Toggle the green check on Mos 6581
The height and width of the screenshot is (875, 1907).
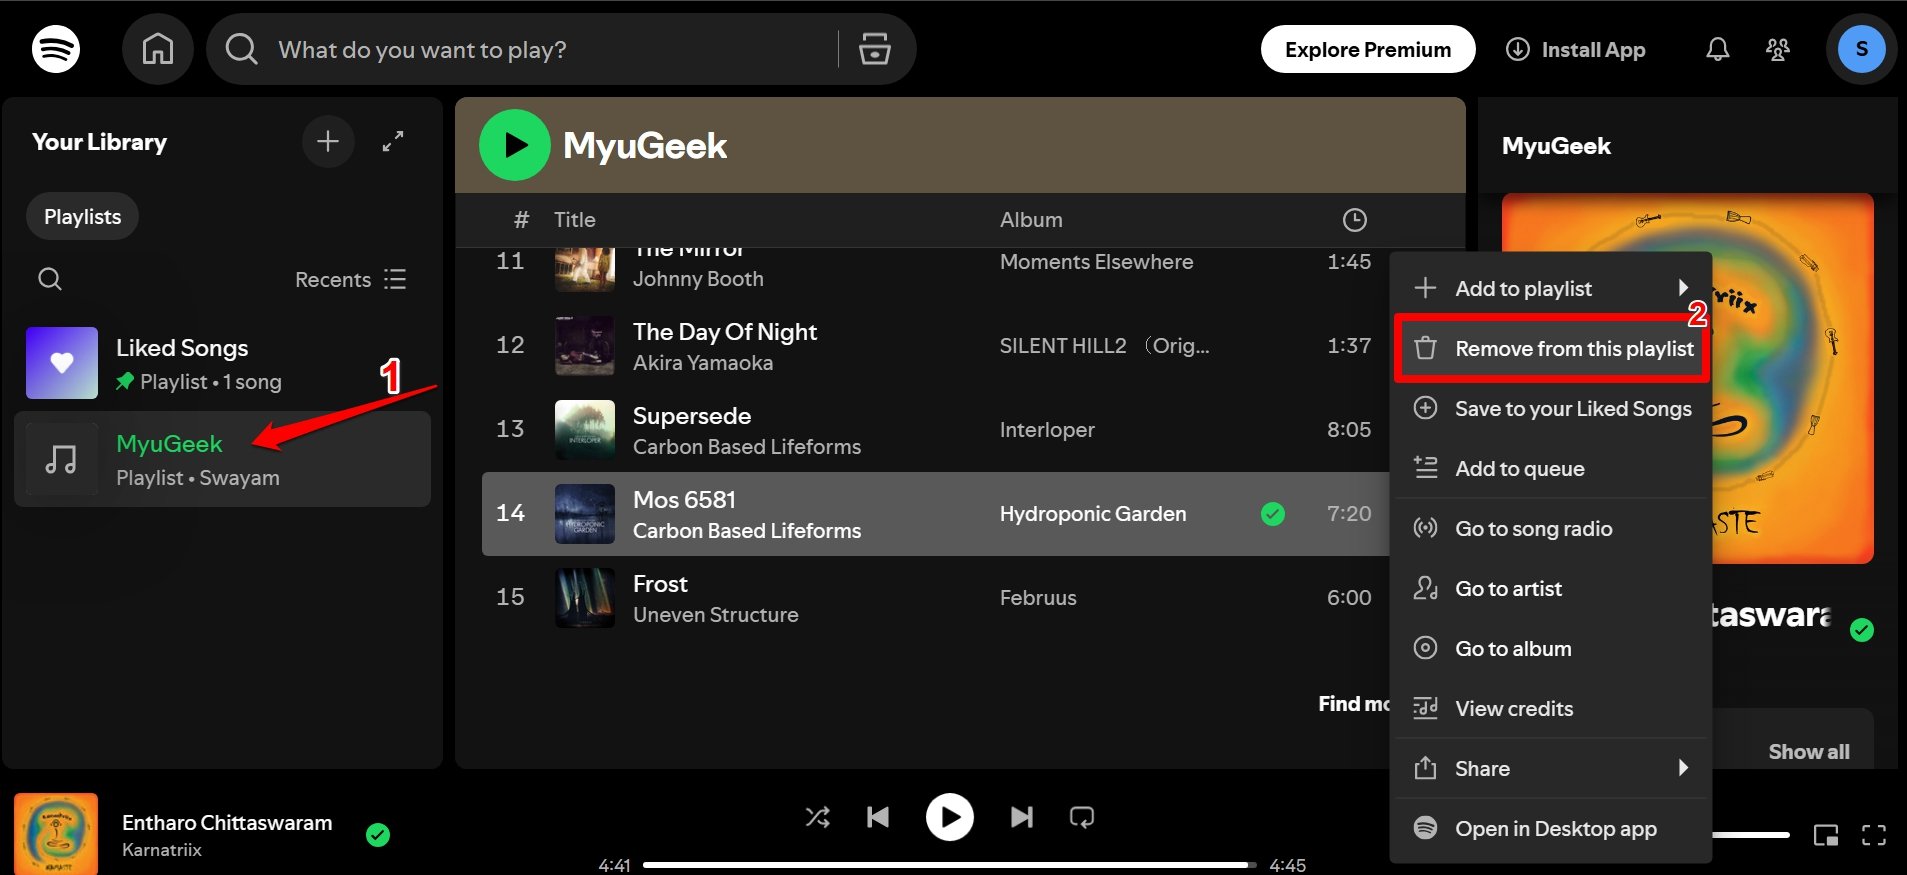coord(1273,514)
